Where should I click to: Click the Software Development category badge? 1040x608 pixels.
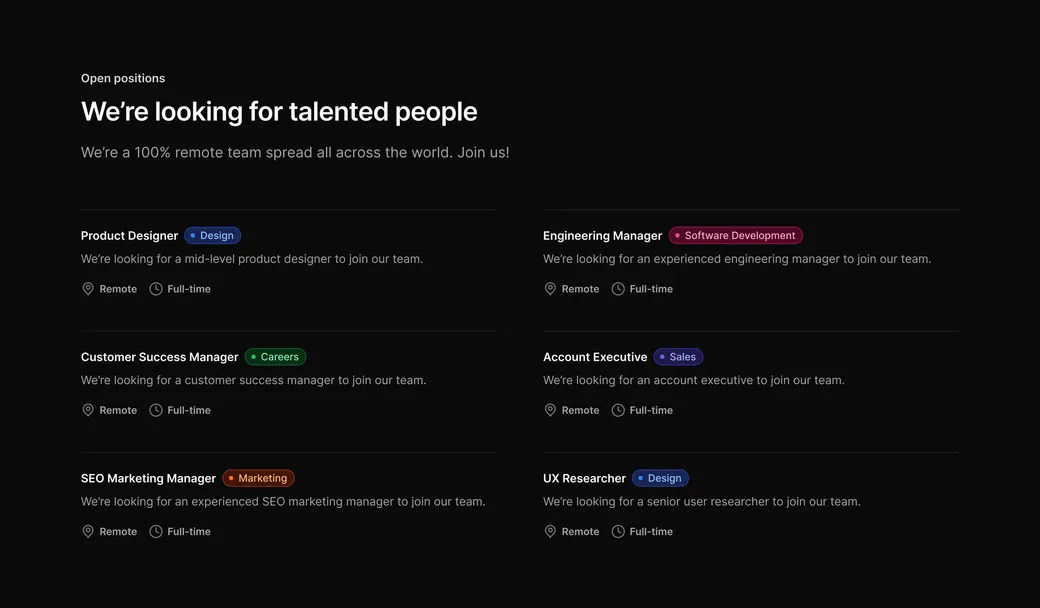tap(736, 236)
